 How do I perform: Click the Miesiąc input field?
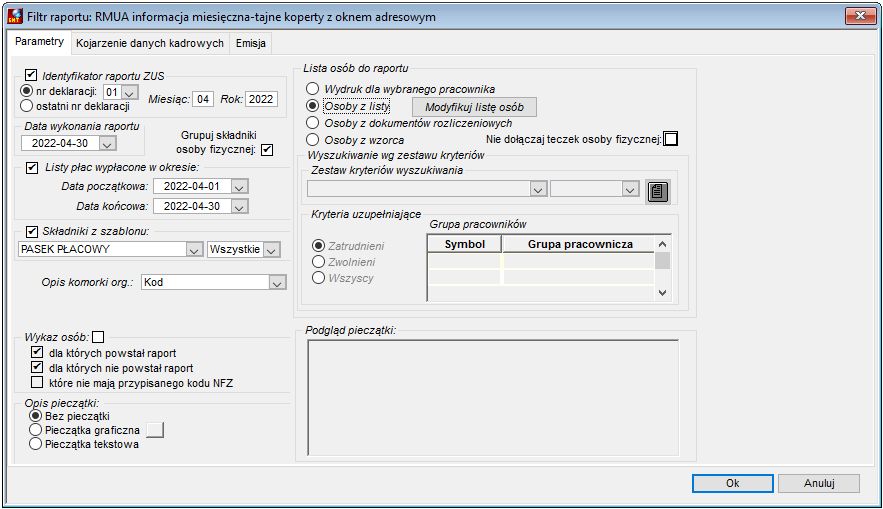(x=203, y=99)
